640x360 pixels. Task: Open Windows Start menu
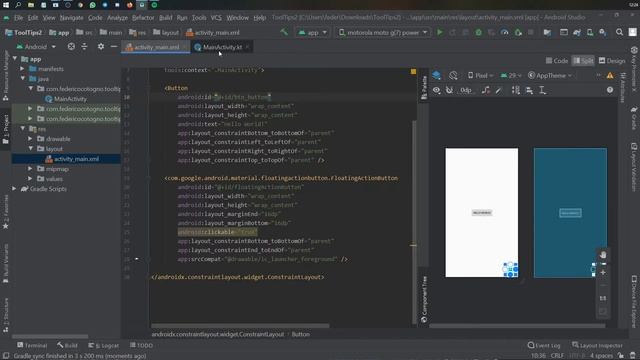click(6, 5)
